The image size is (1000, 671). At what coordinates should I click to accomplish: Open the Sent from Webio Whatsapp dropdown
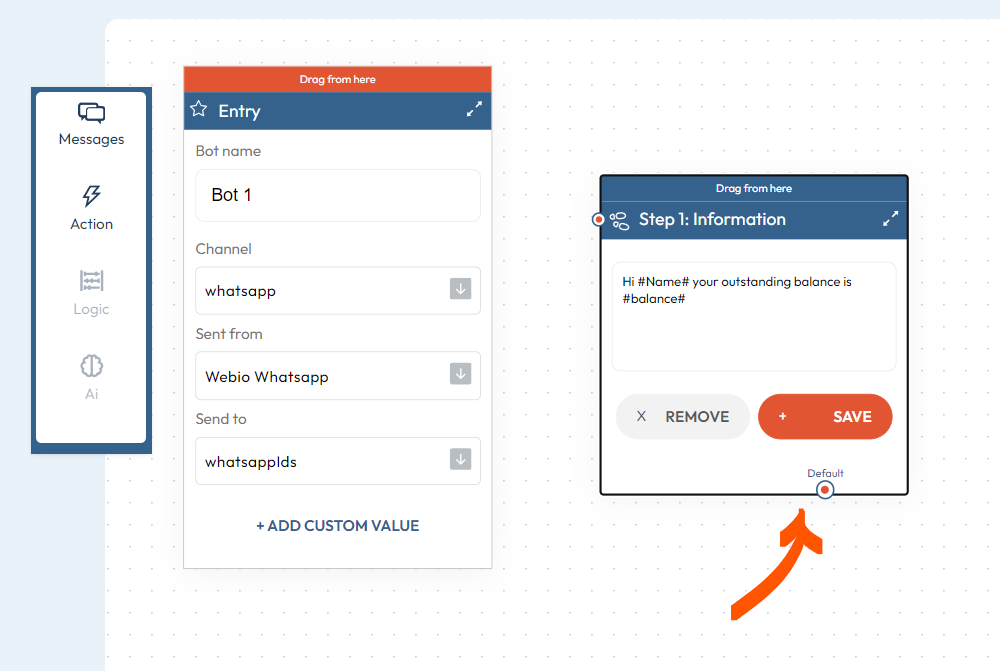[337, 376]
